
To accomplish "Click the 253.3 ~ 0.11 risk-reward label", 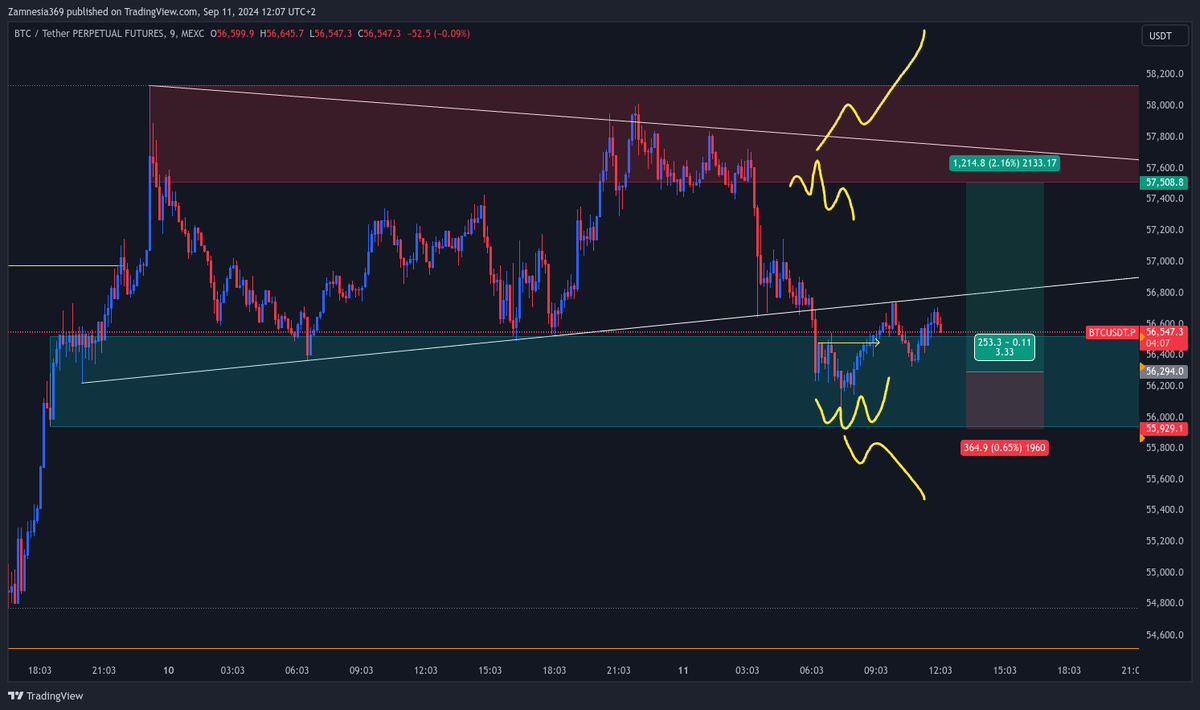I will [1005, 346].
